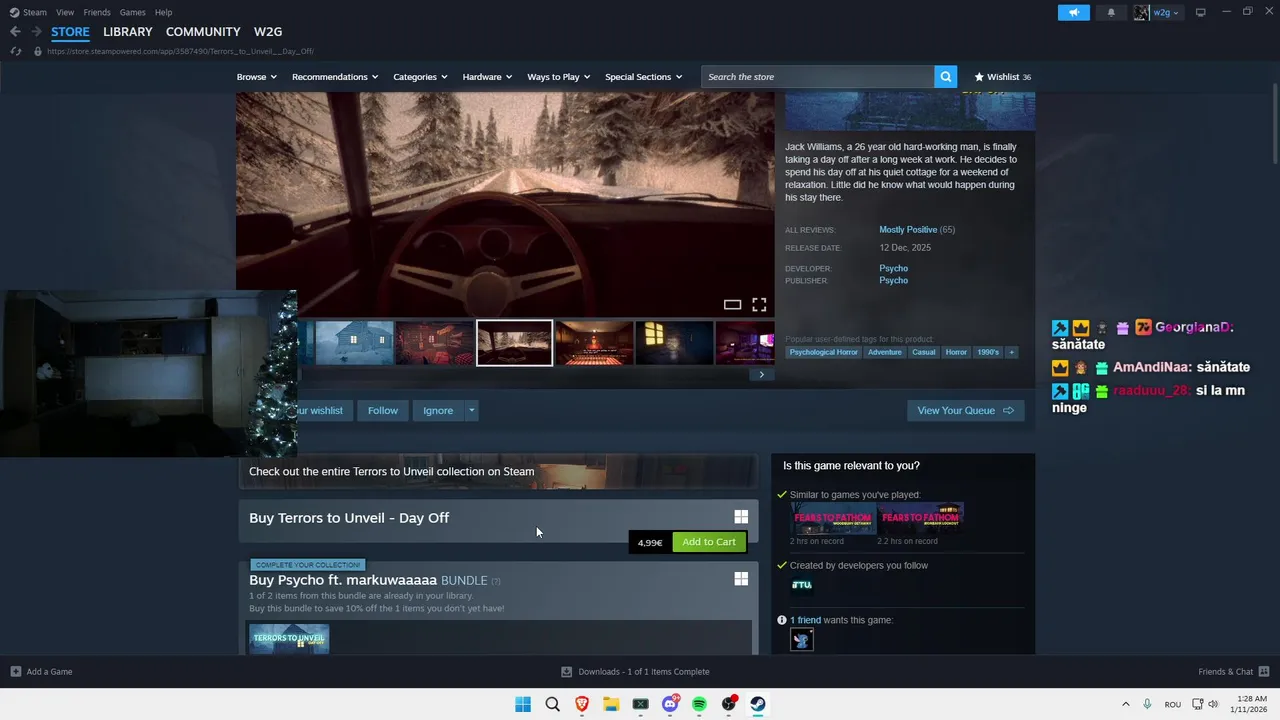1280x720 pixels.
Task: Open the Games menu
Action: pyautogui.click(x=132, y=12)
